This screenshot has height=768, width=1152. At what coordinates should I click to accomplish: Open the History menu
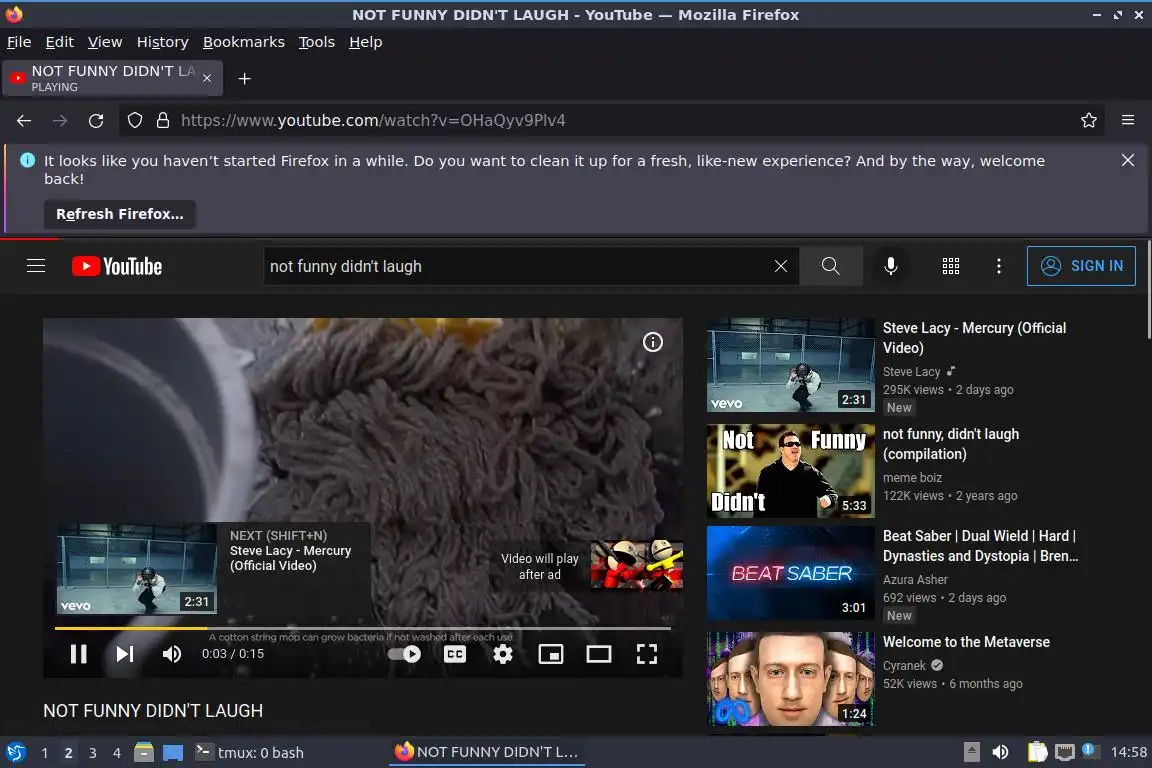point(162,42)
